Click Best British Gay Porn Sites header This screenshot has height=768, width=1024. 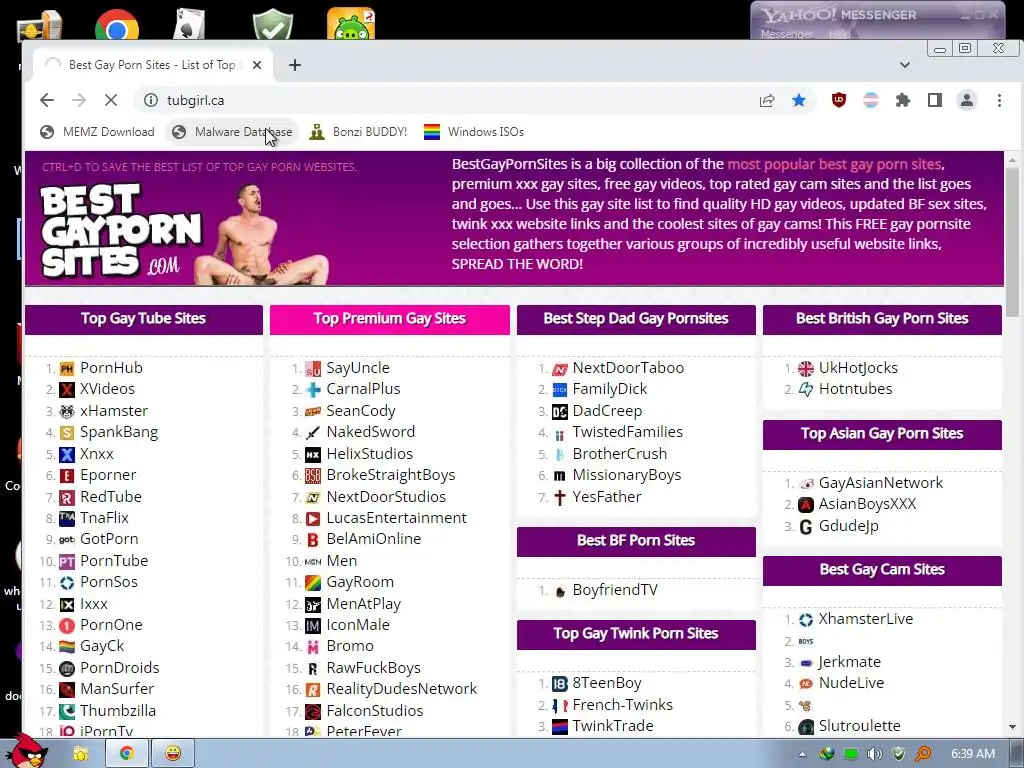882,319
